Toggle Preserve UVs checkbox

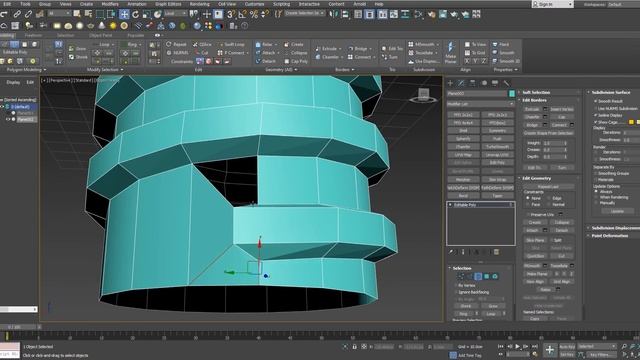(x=528, y=214)
